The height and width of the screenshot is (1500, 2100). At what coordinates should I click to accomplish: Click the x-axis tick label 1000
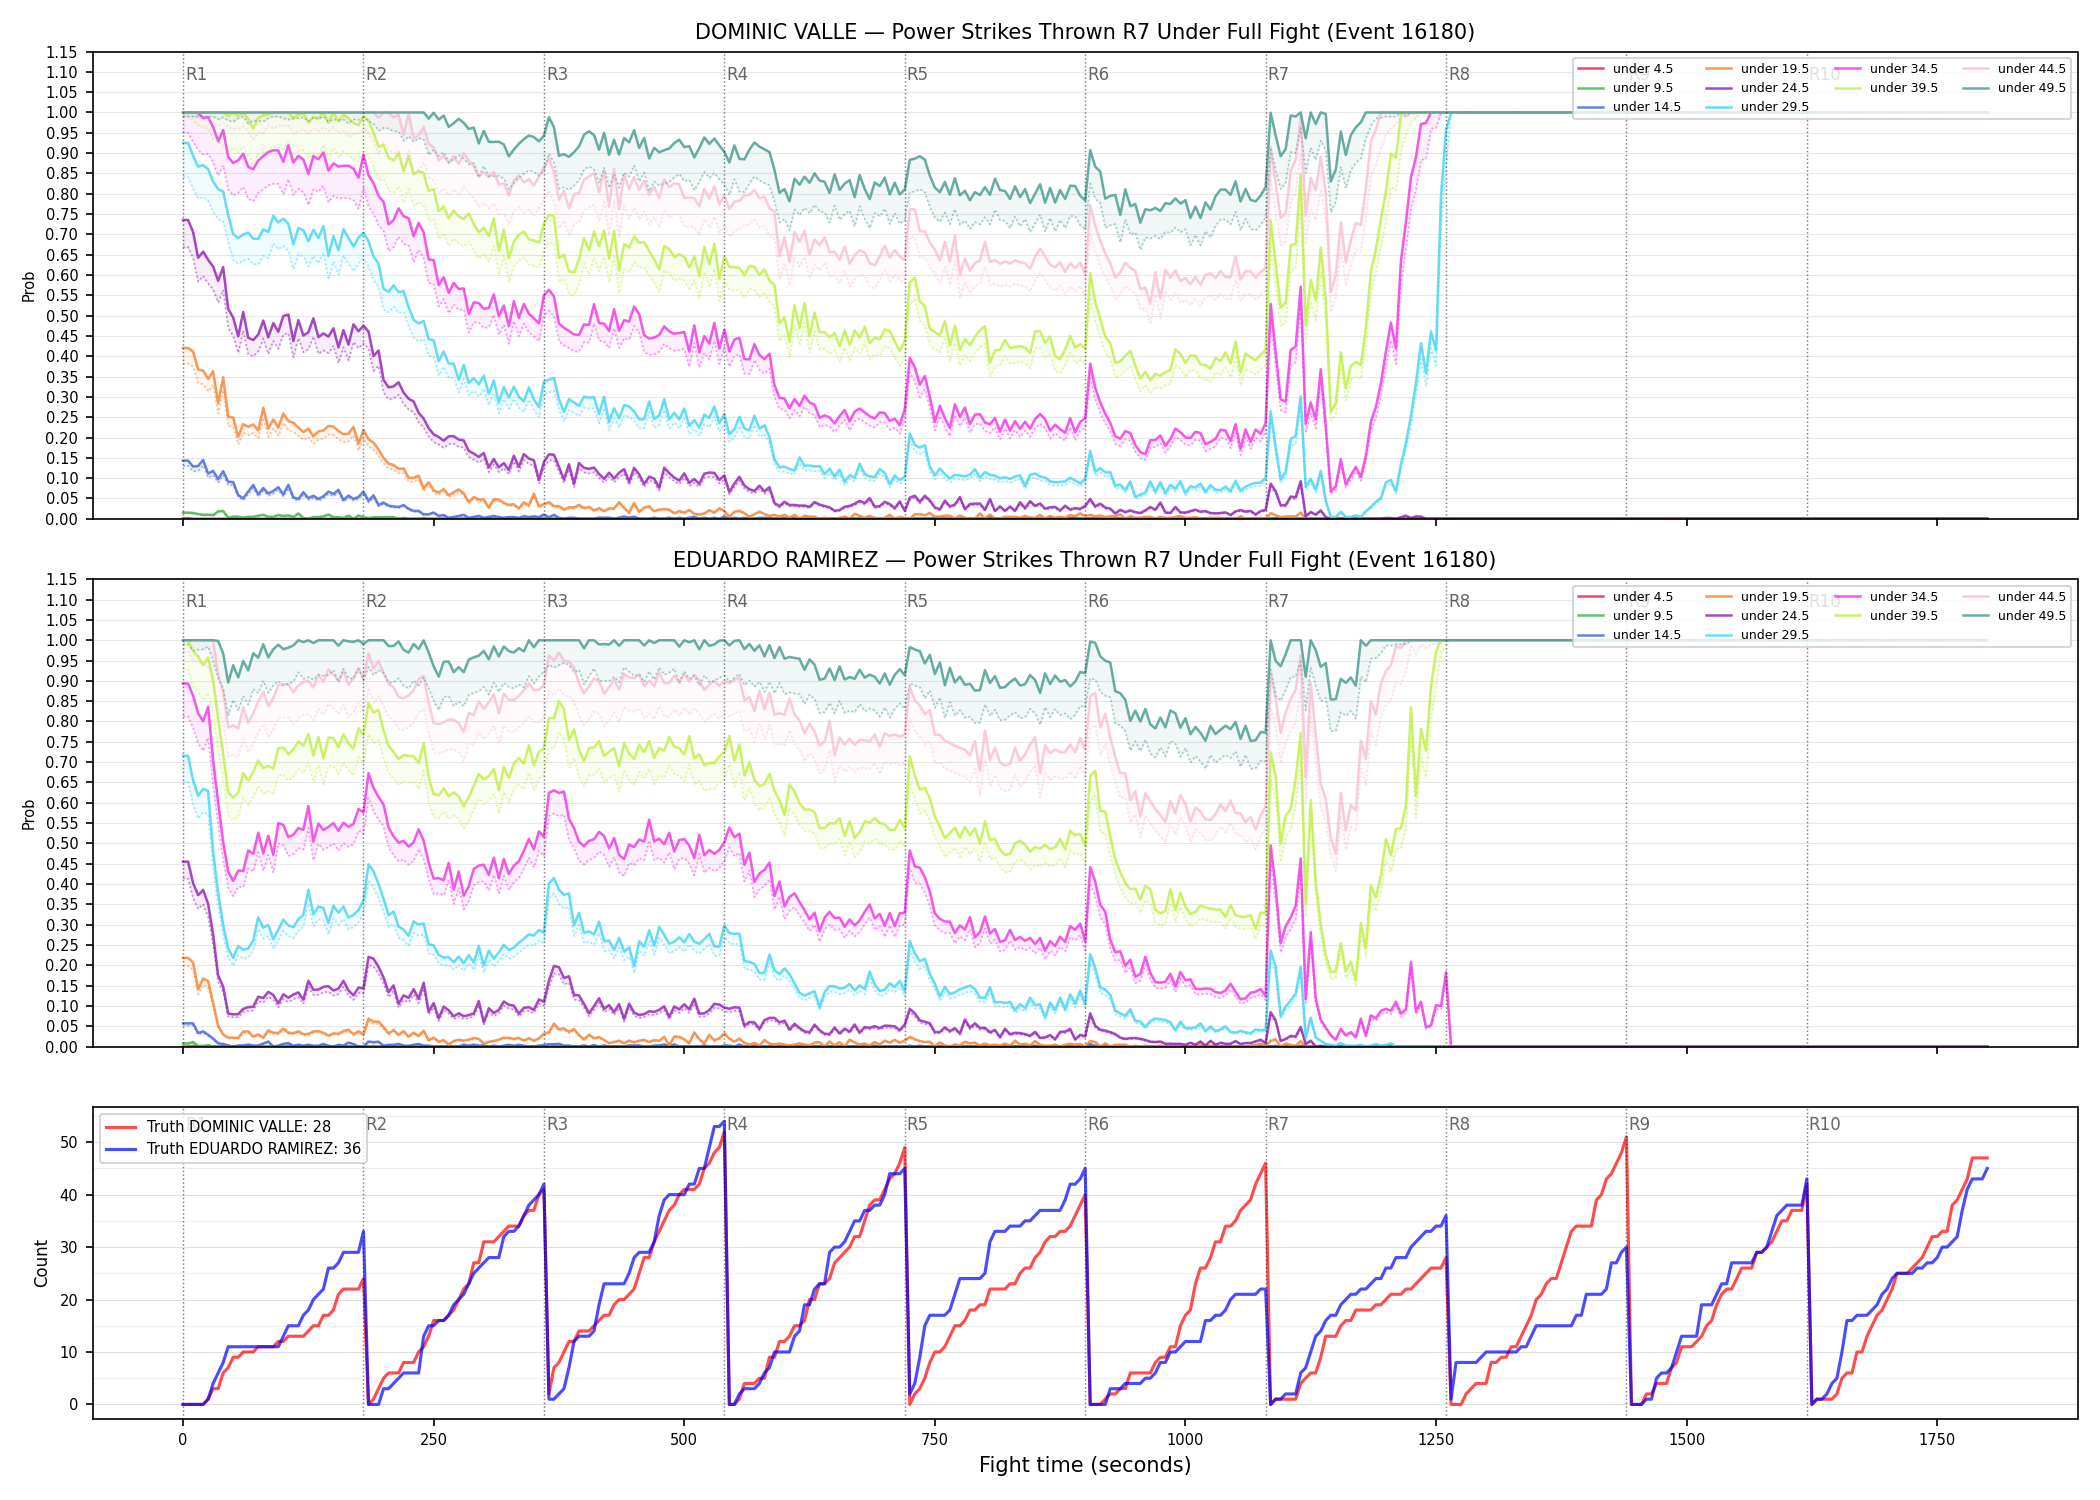click(x=1185, y=1439)
